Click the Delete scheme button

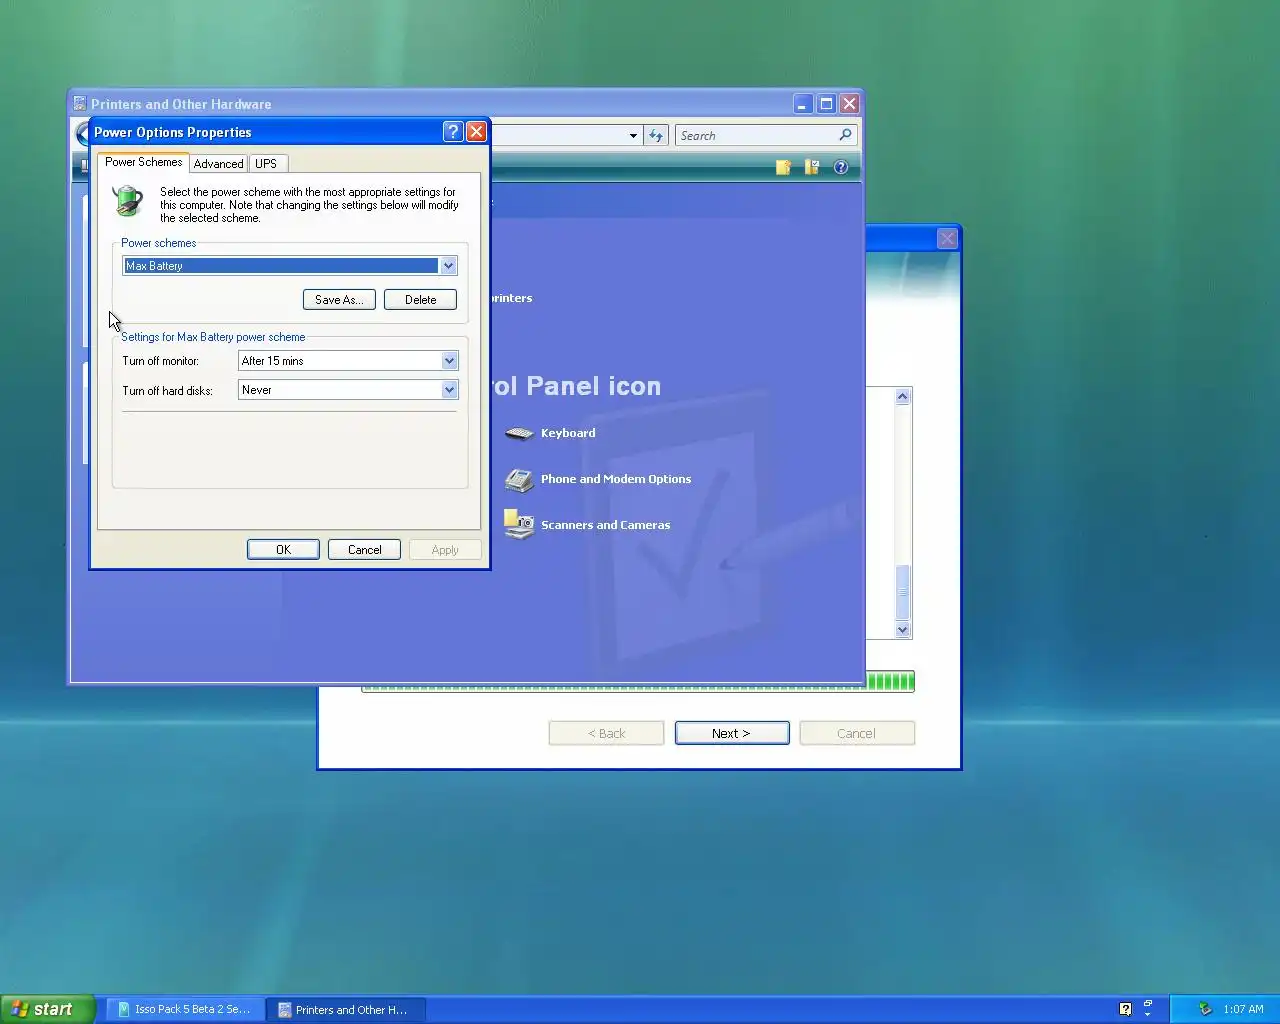pyautogui.click(x=420, y=300)
